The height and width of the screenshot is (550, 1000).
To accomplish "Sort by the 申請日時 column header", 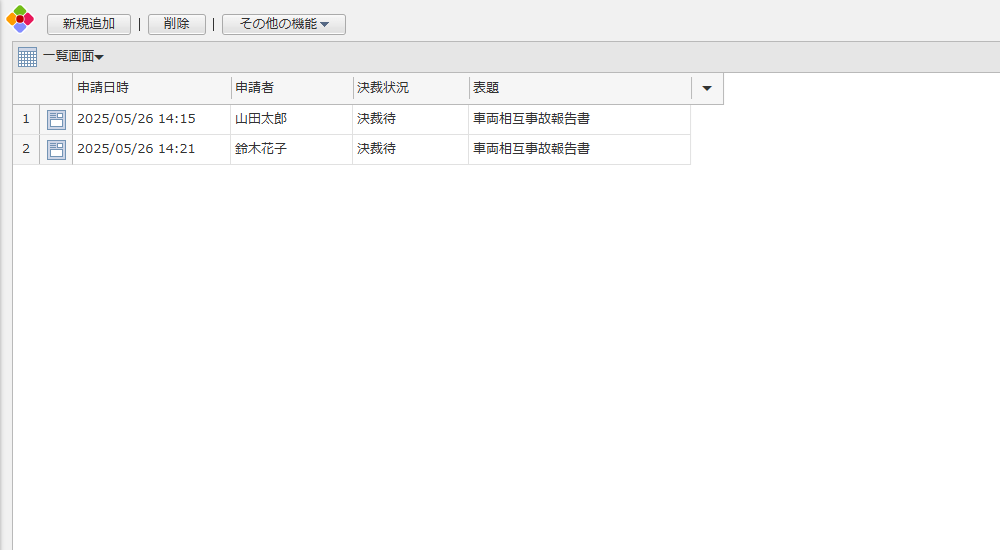I will [150, 88].
